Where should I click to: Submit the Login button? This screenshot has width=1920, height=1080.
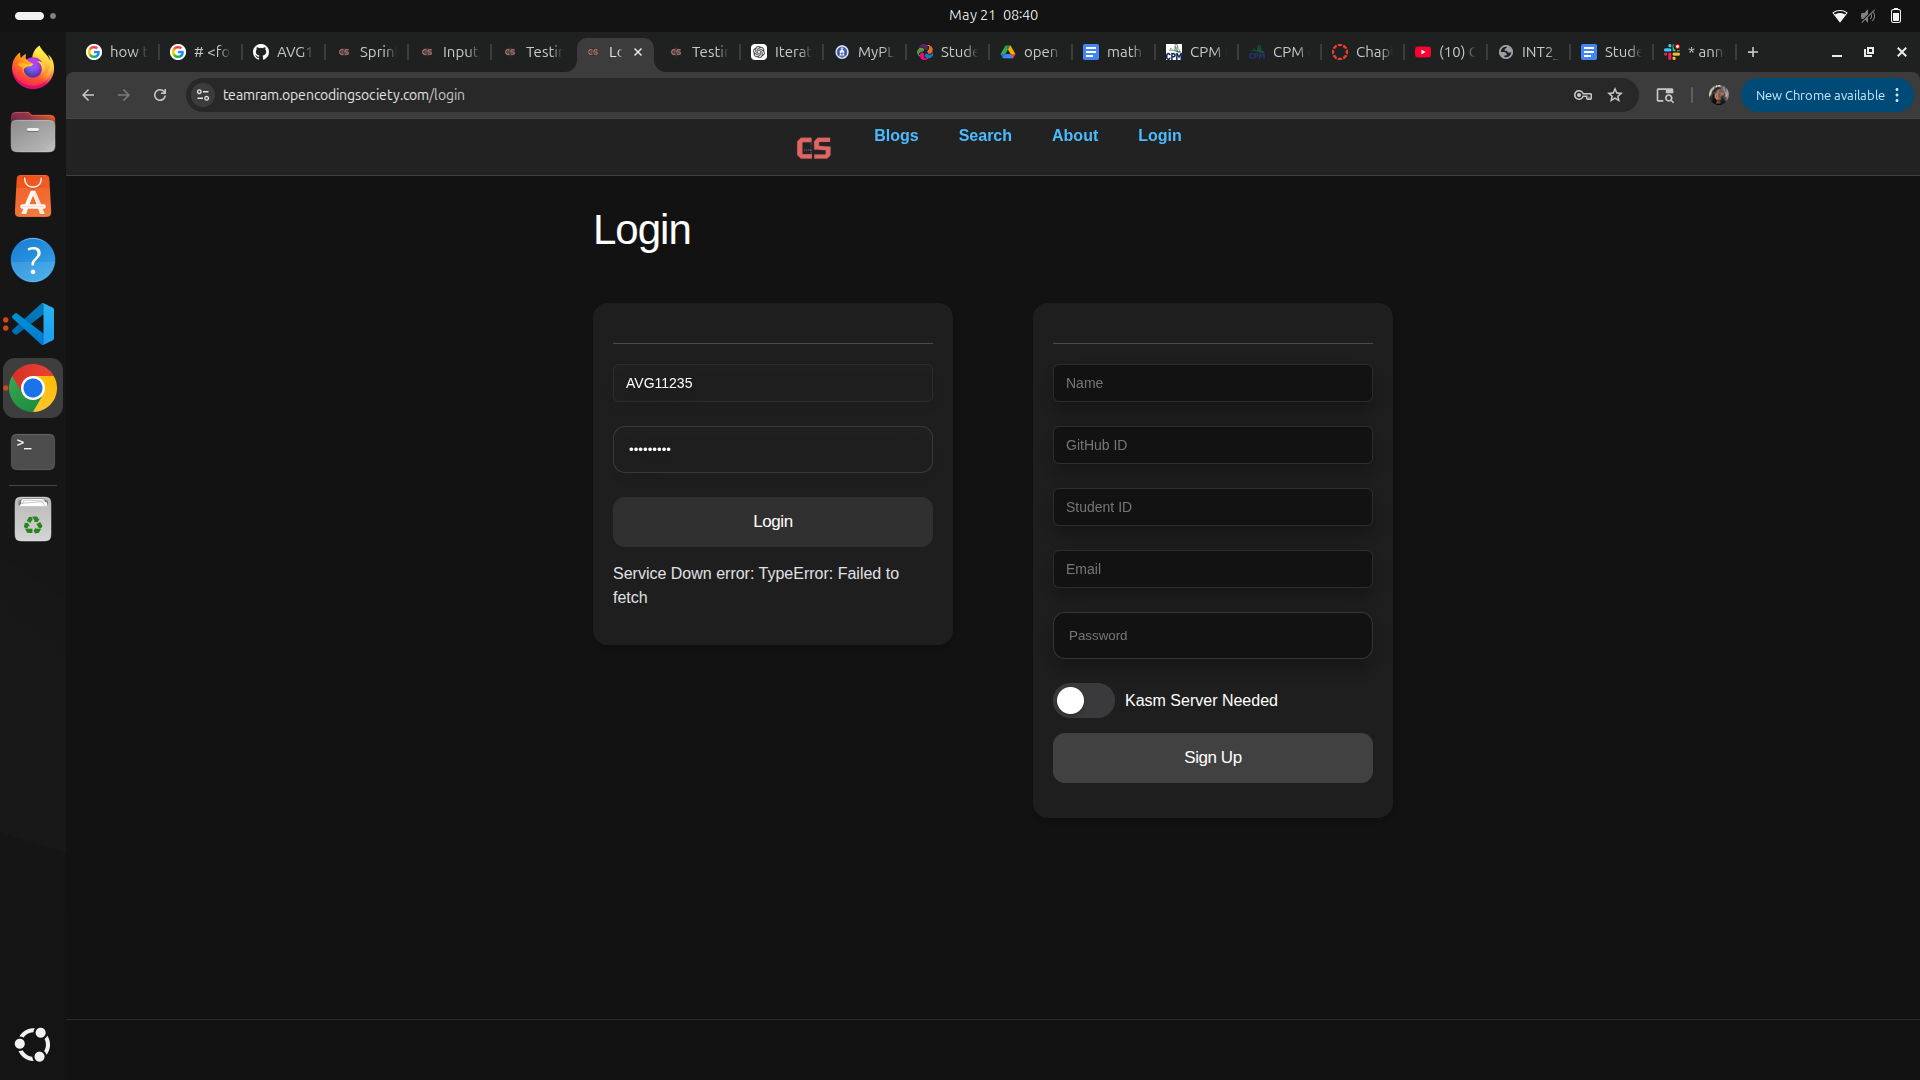773,521
